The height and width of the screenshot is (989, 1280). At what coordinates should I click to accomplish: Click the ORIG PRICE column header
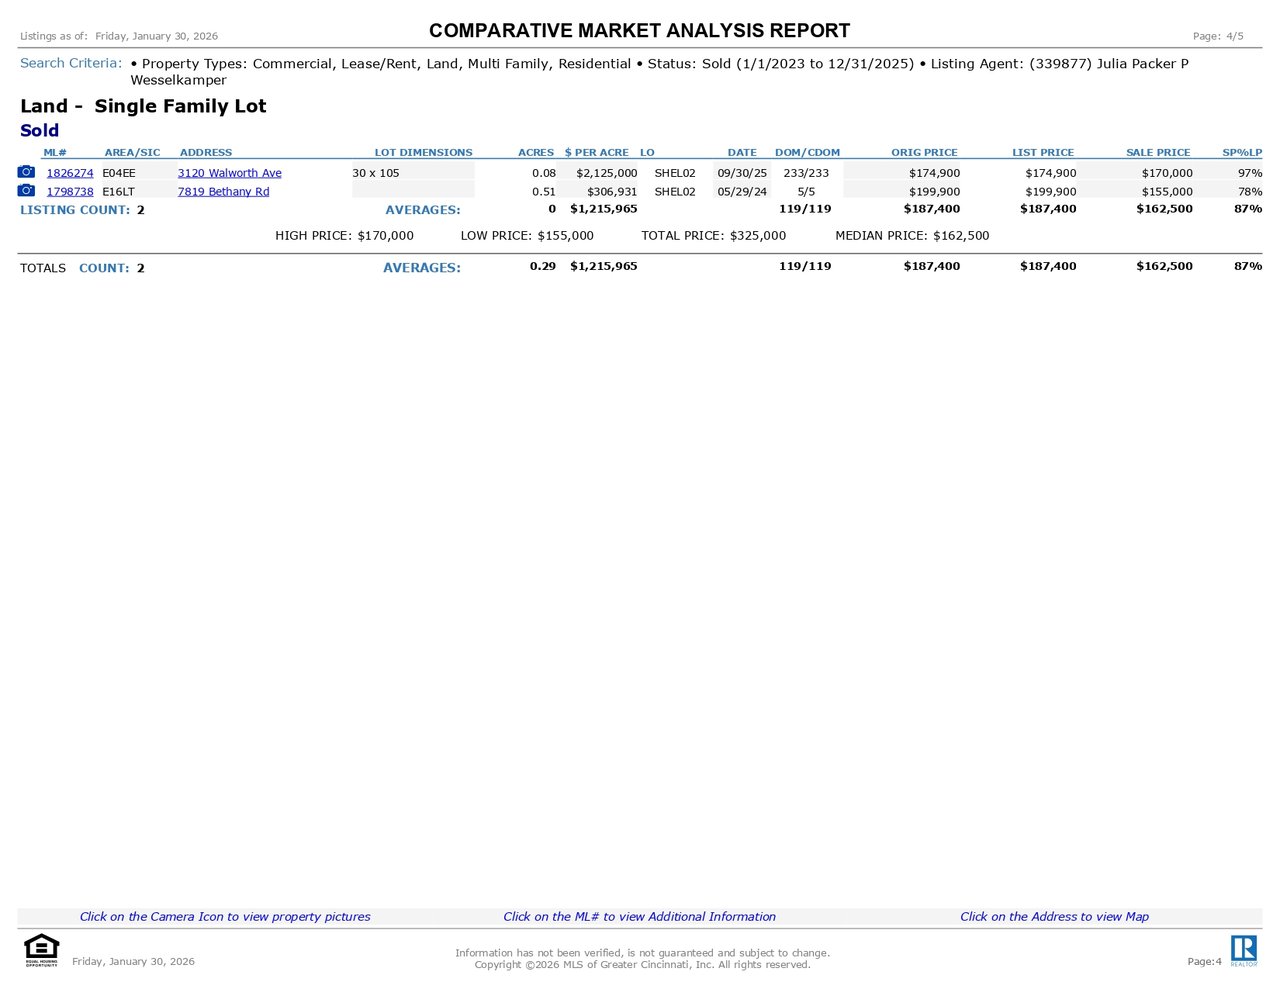pos(924,152)
